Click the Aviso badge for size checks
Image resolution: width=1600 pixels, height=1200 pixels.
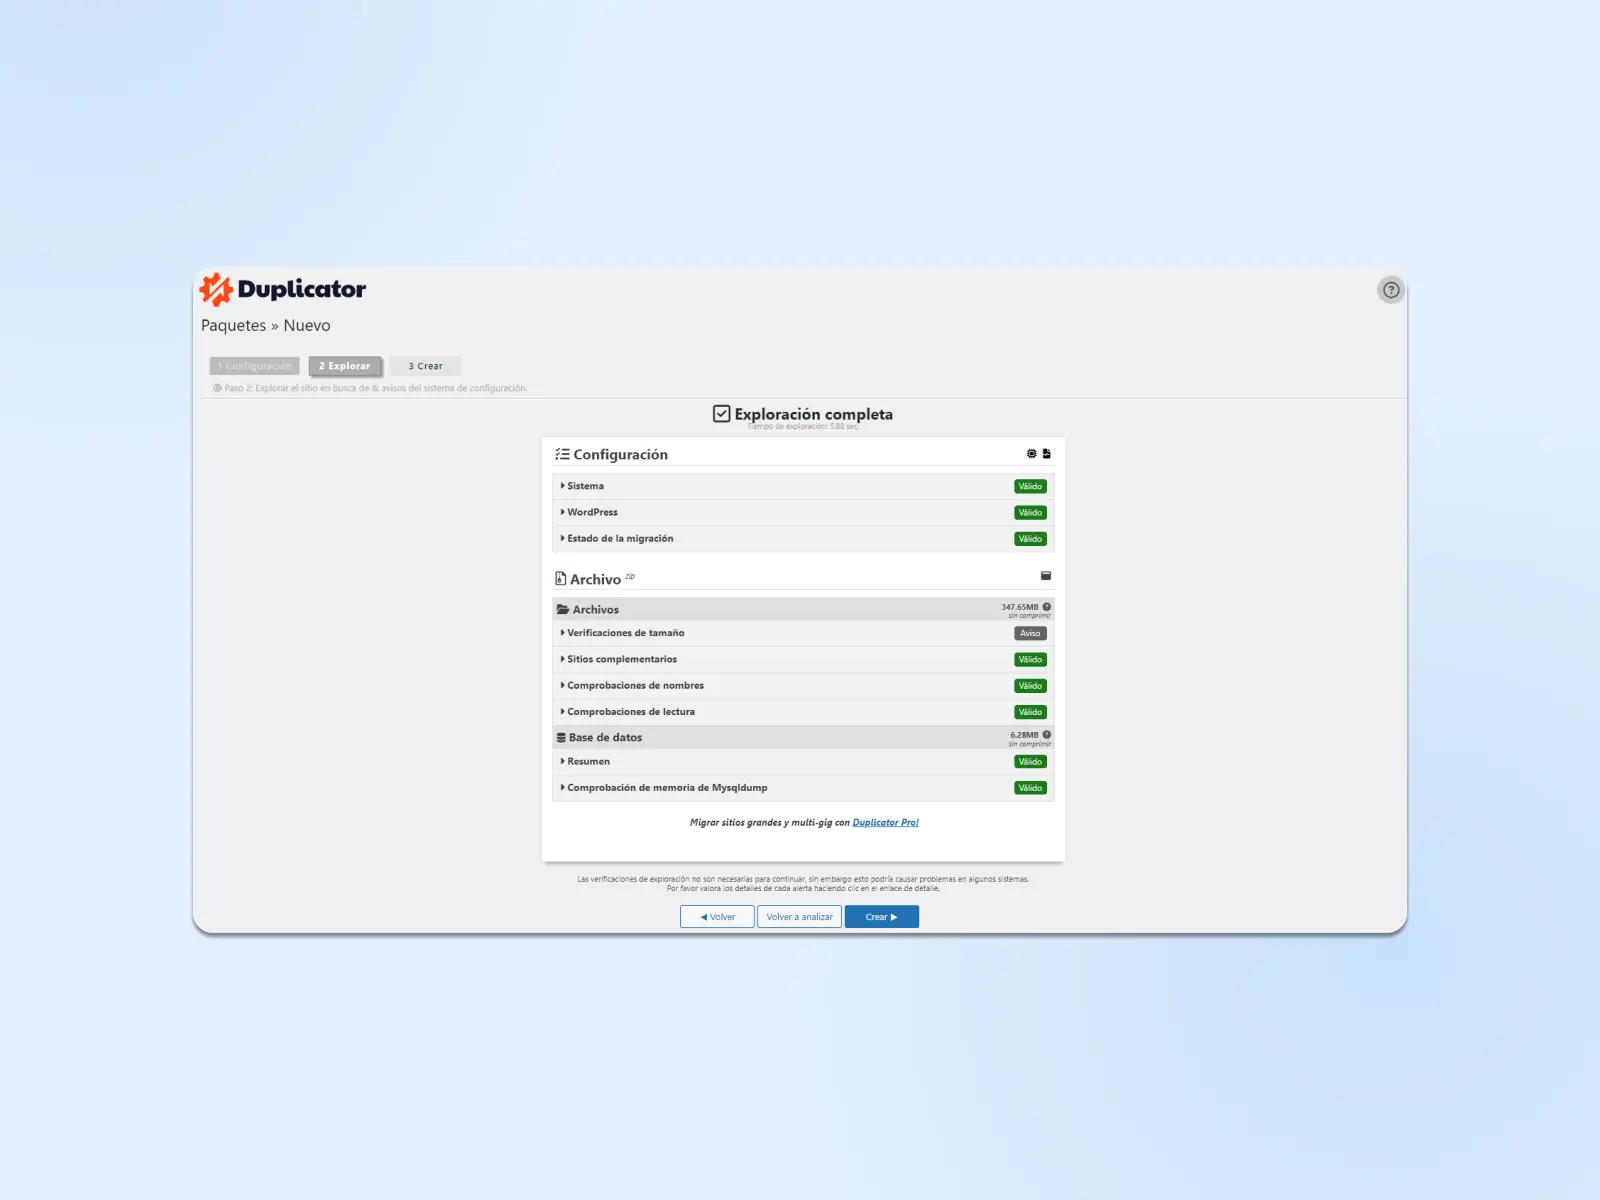point(1030,633)
